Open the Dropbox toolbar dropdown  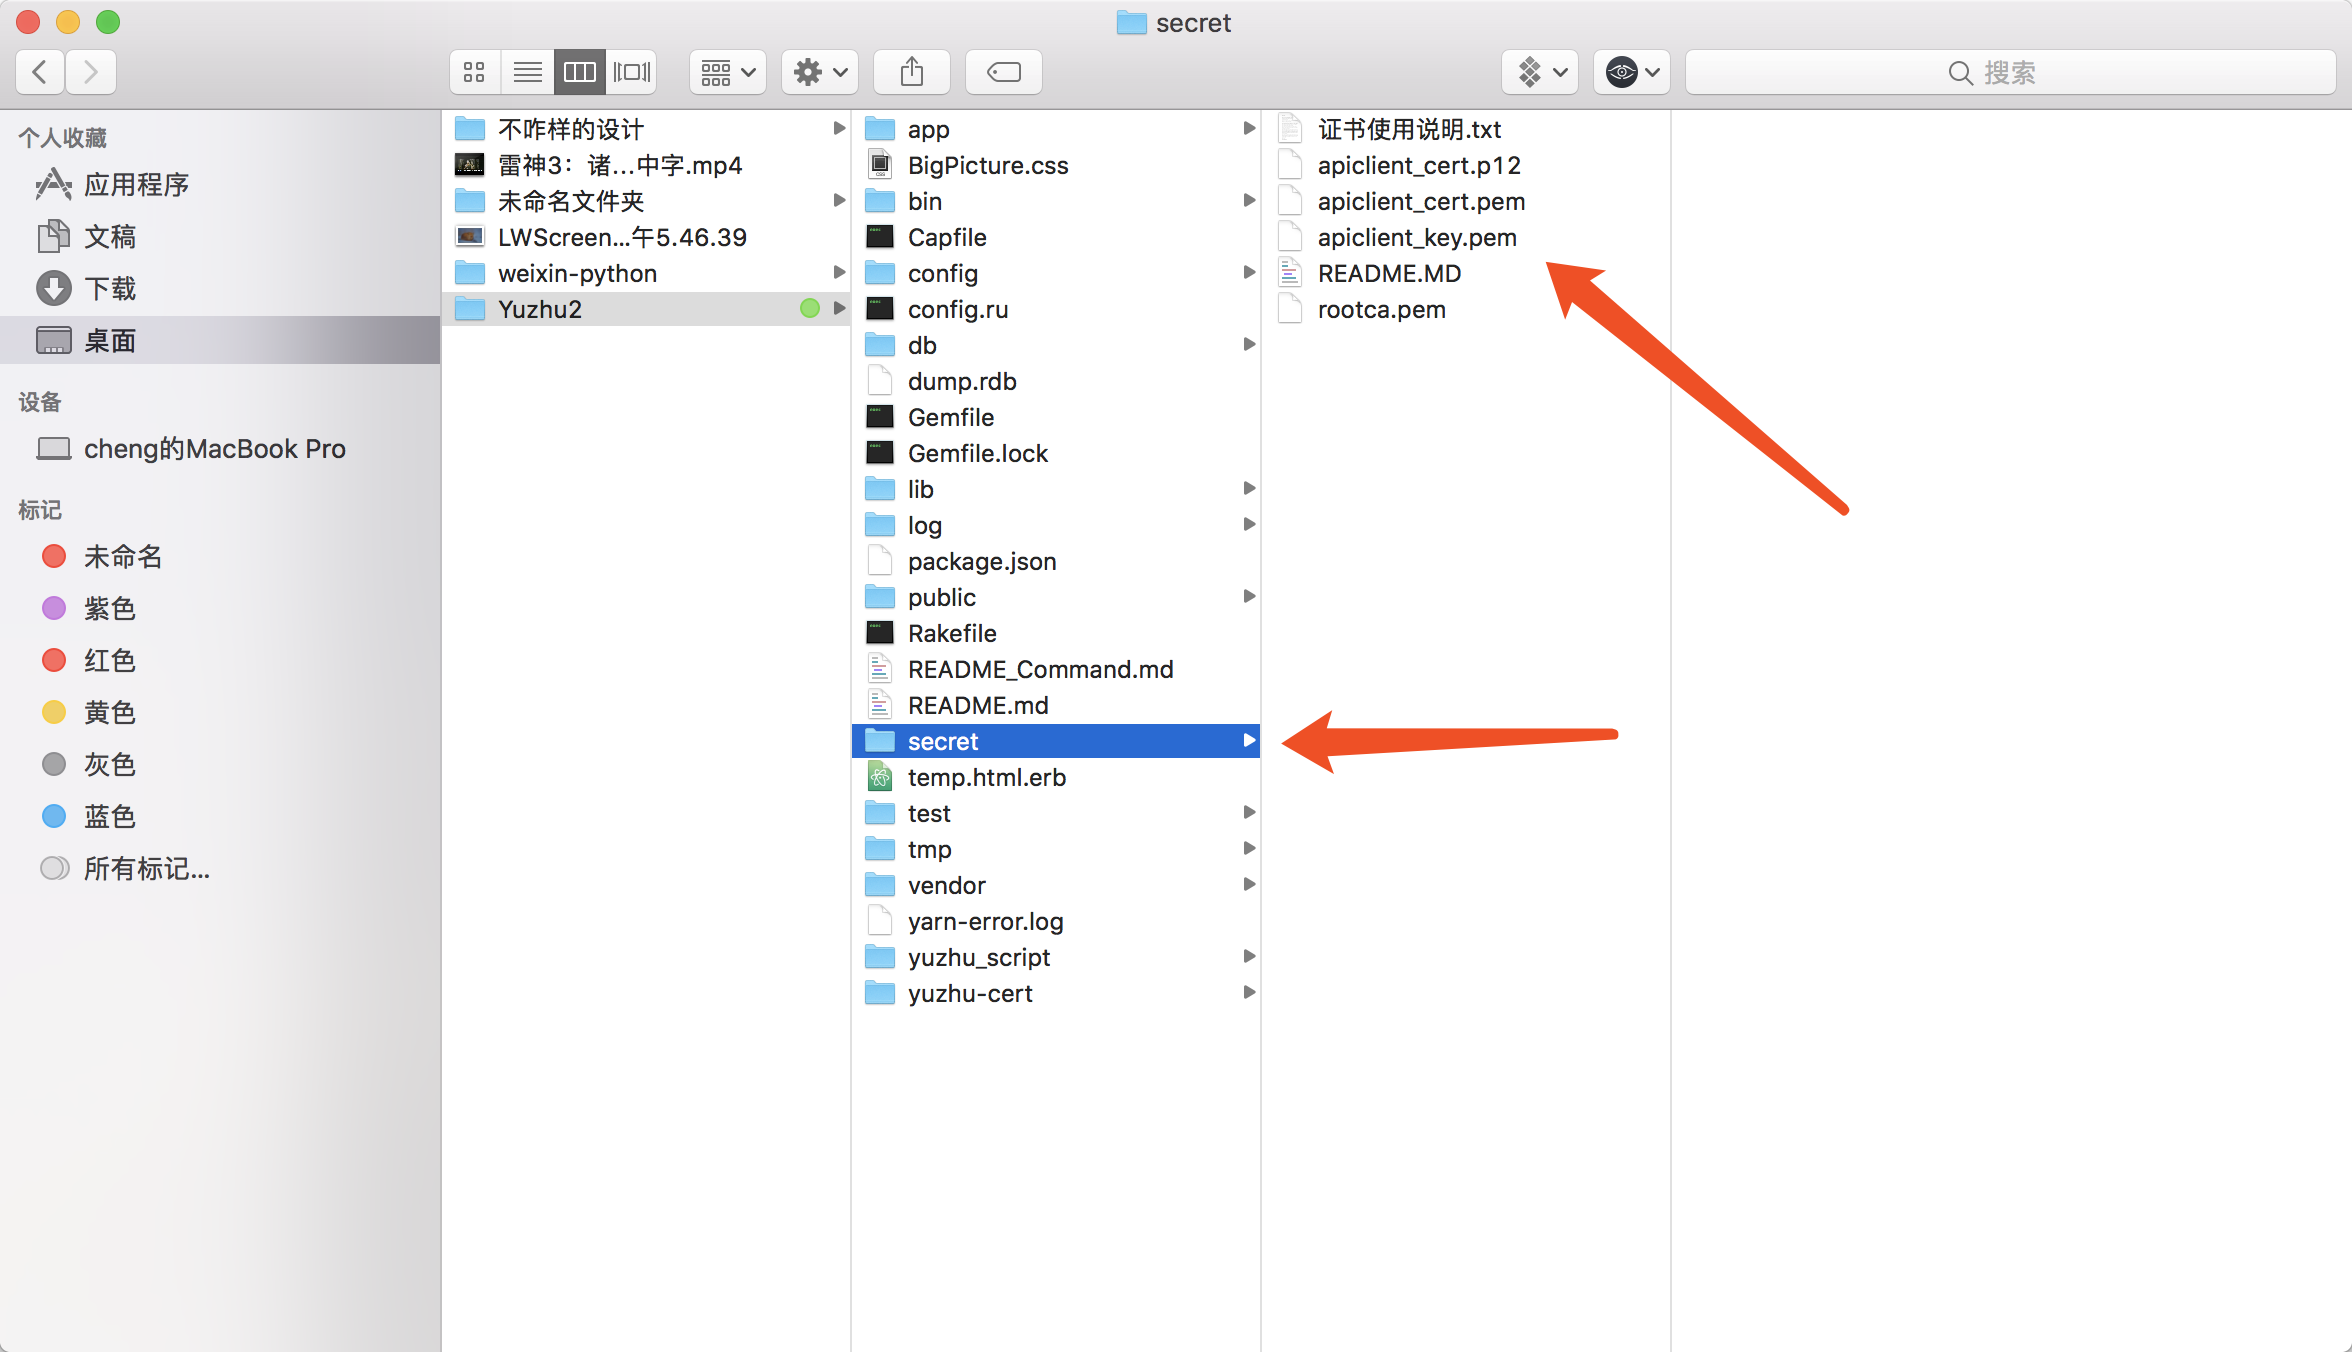tap(1540, 72)
